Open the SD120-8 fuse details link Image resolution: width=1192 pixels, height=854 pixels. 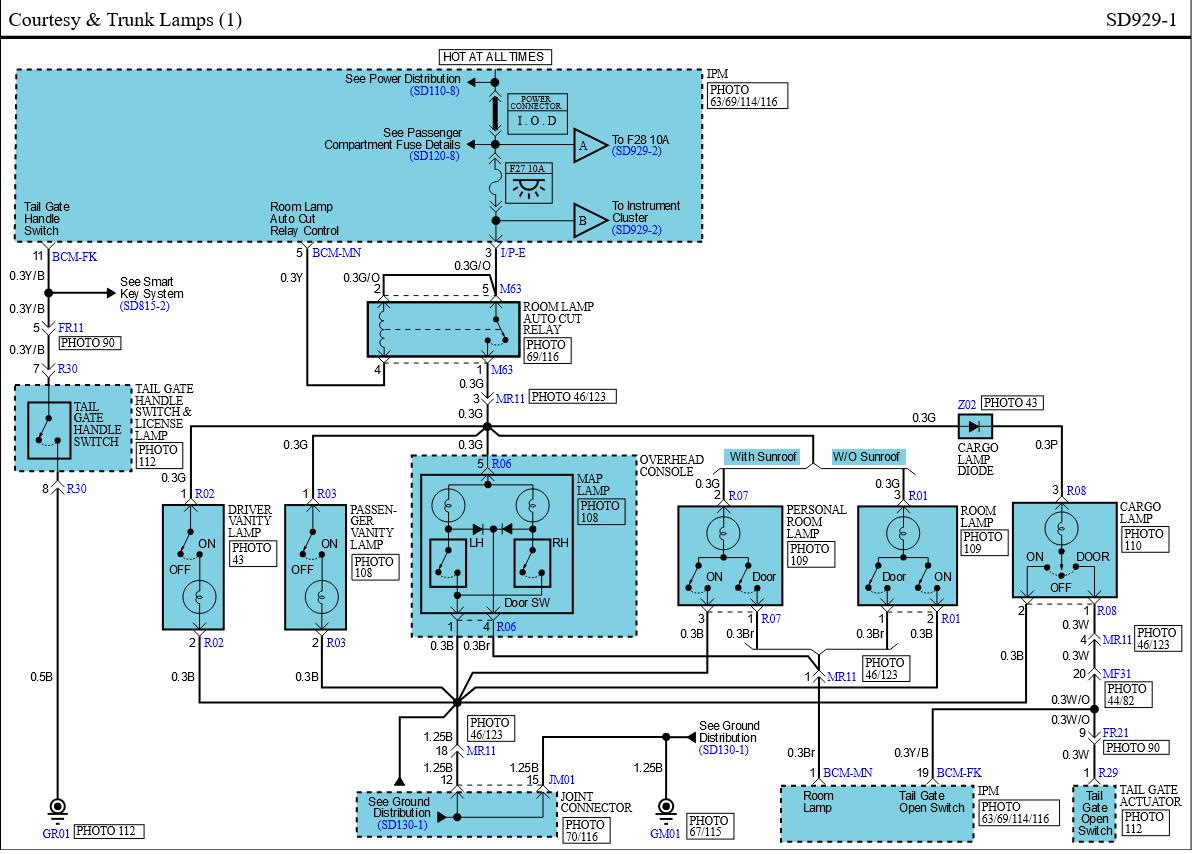pyautogui.click(x=434, y=156)
